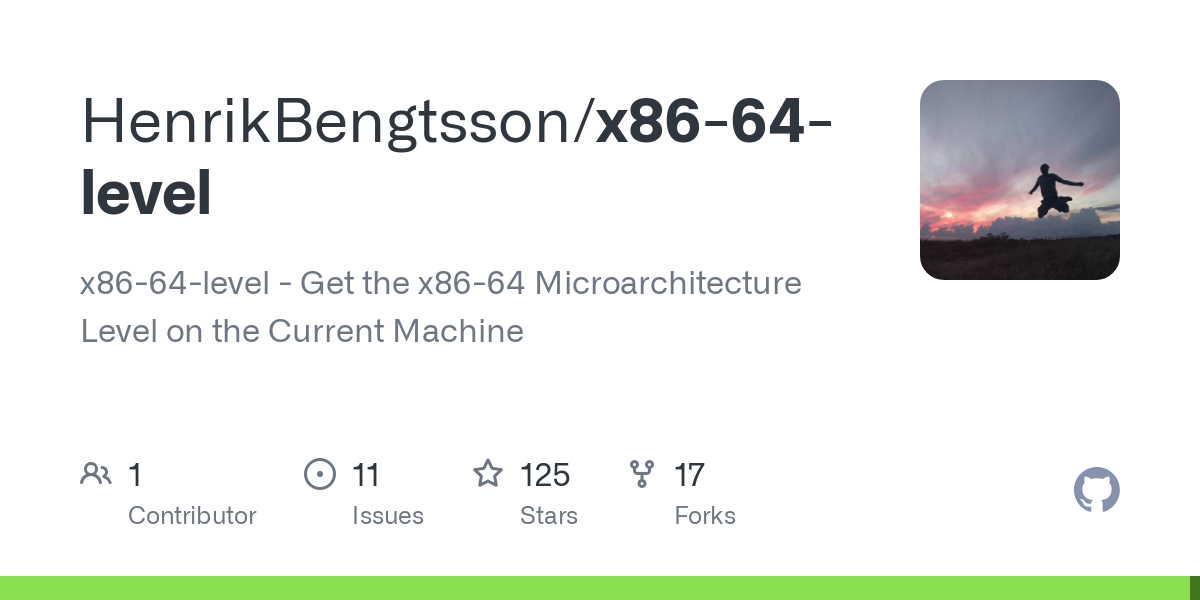This screenshot has width=1200, height=600.
Task: Select the repository description text
Action: click(441, 307)
